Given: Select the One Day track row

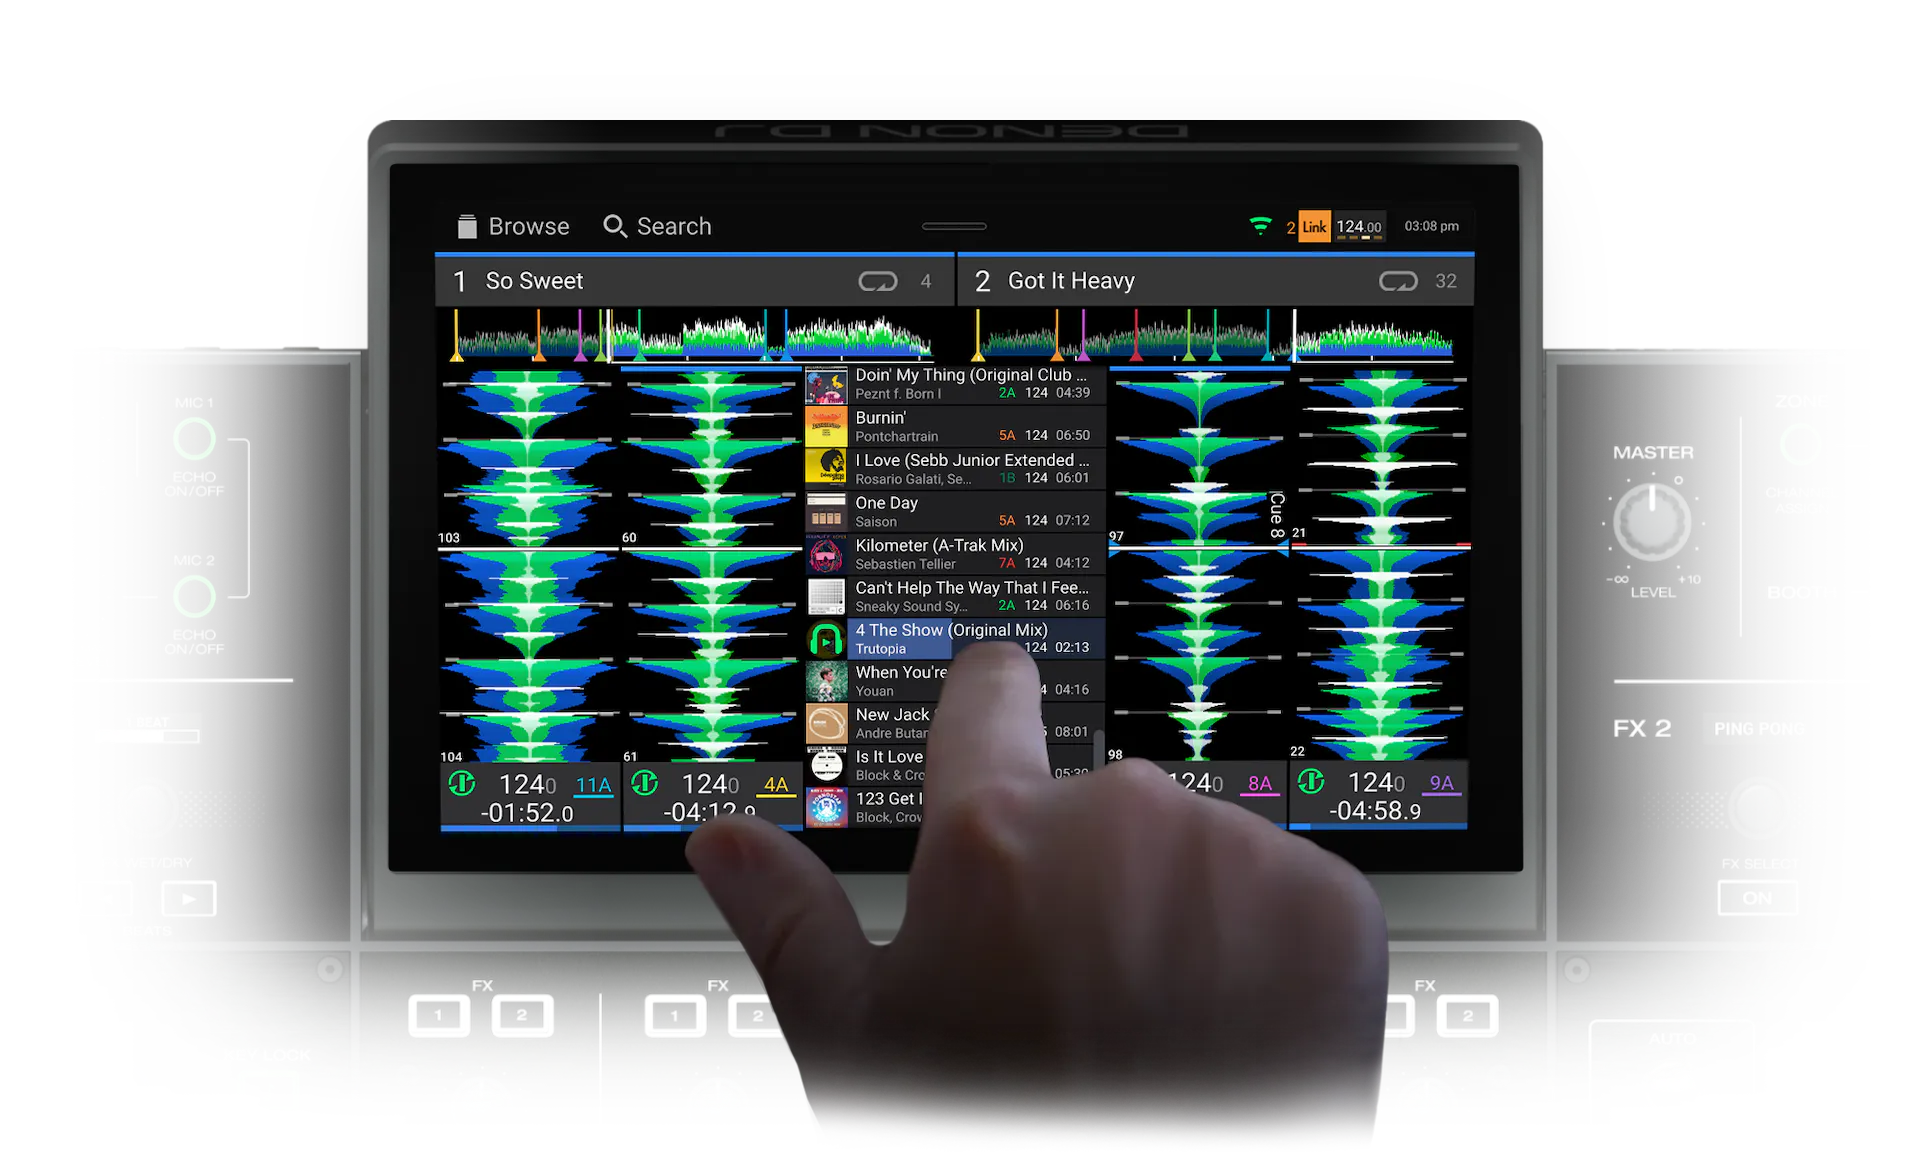Looking at the screenshot, I should pos(955,511).
